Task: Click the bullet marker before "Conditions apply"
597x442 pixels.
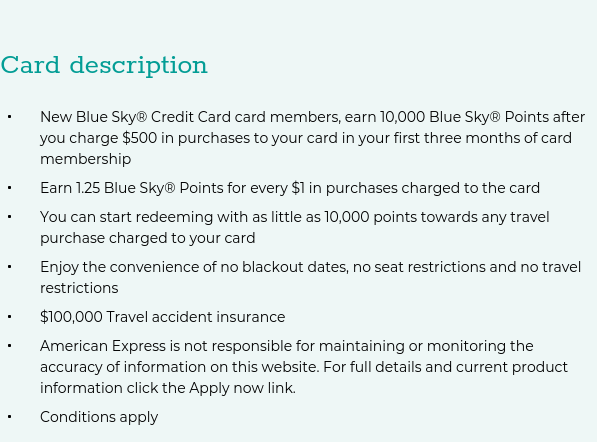Action: click(10, 417)
